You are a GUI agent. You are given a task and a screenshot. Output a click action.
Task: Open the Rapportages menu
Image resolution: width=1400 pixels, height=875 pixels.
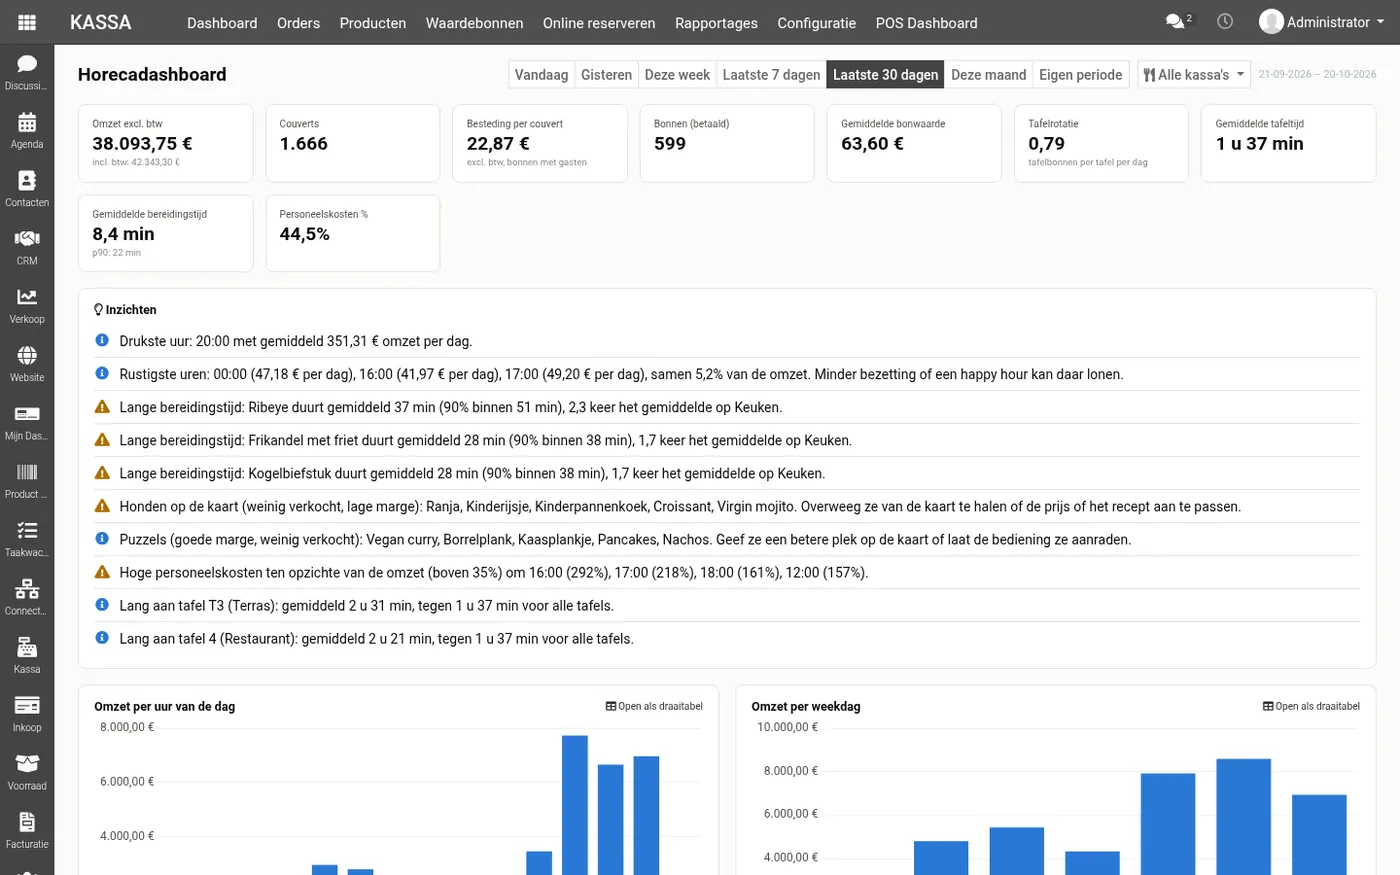click(x=716, y=22)
